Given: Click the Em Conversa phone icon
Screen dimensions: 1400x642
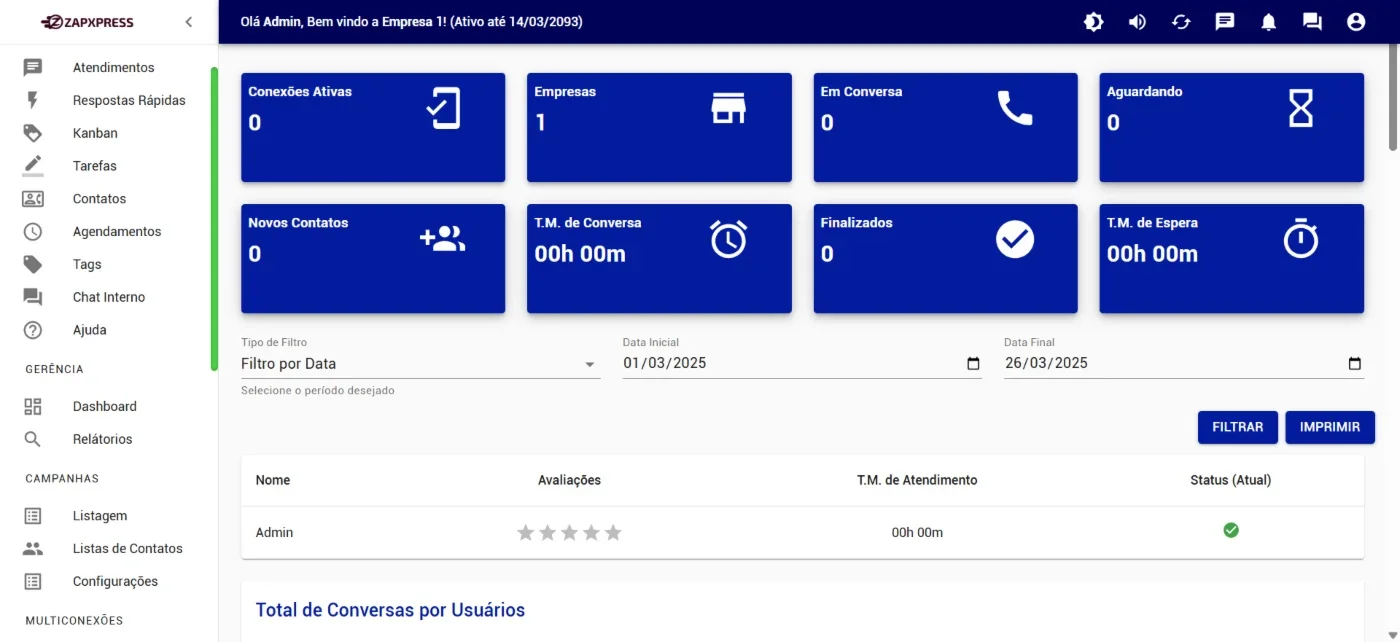Looking at the screenshot, I should [x=1015, y=108].
